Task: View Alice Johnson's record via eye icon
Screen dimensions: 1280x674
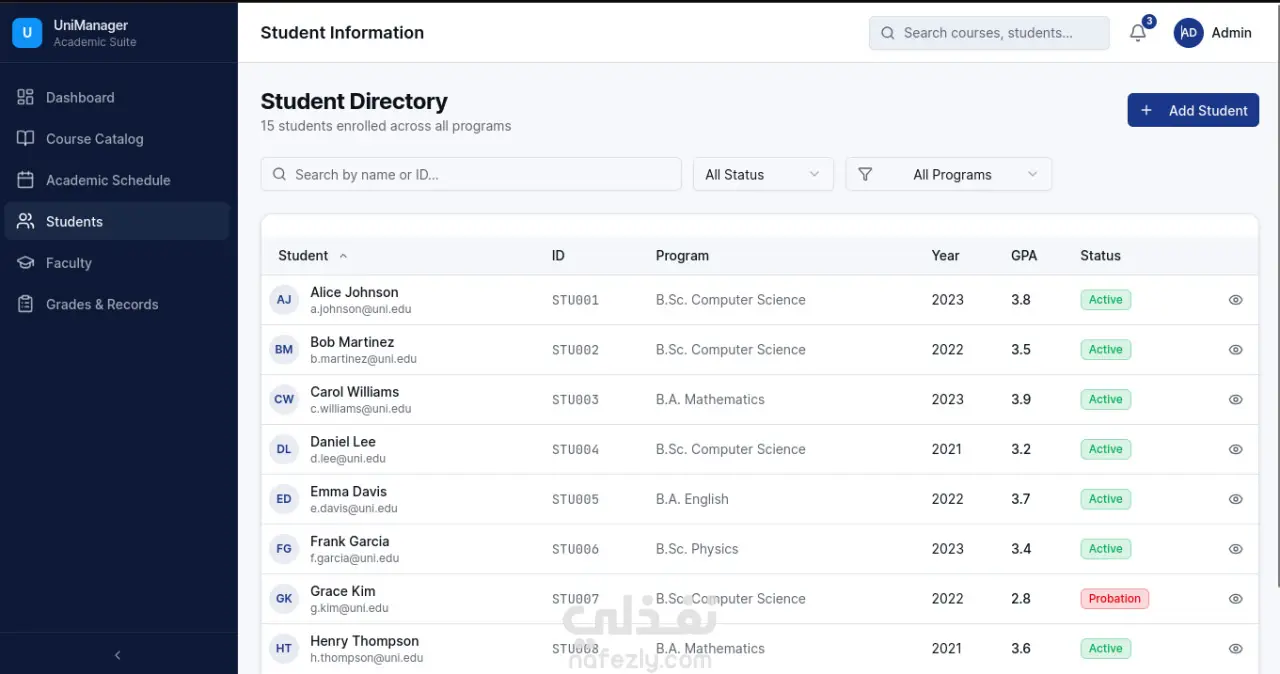Action: click(1235, 300)
